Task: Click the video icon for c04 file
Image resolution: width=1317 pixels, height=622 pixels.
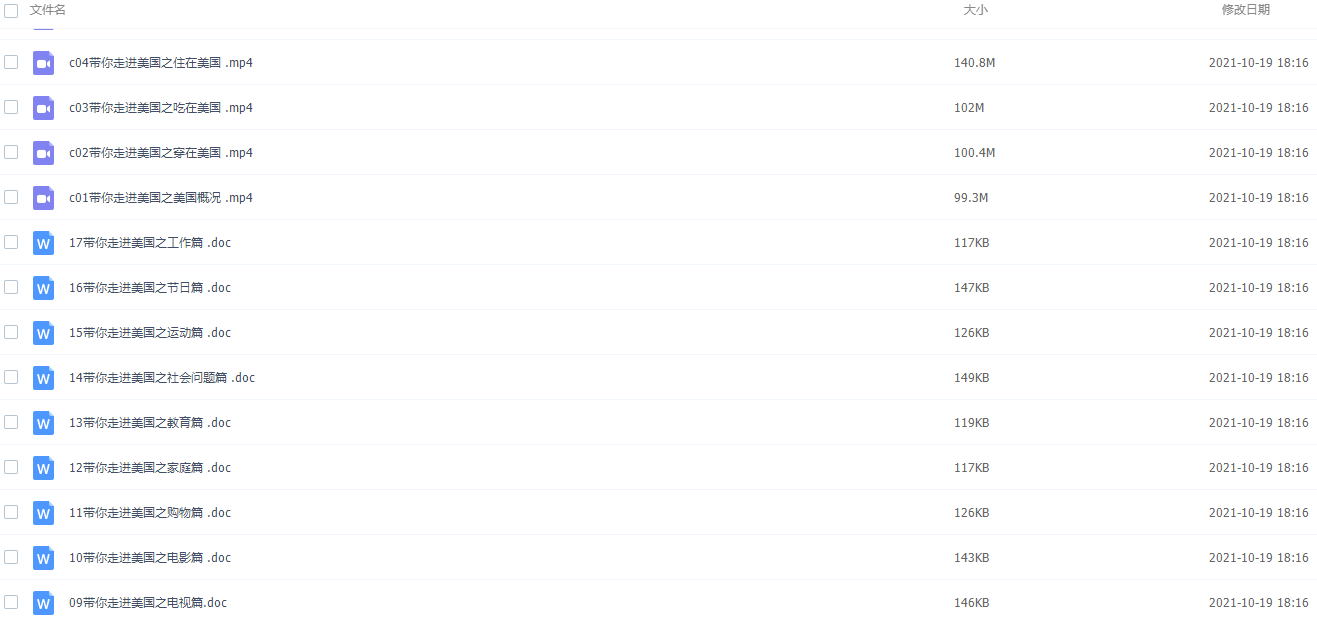Action: coord(43,63)
